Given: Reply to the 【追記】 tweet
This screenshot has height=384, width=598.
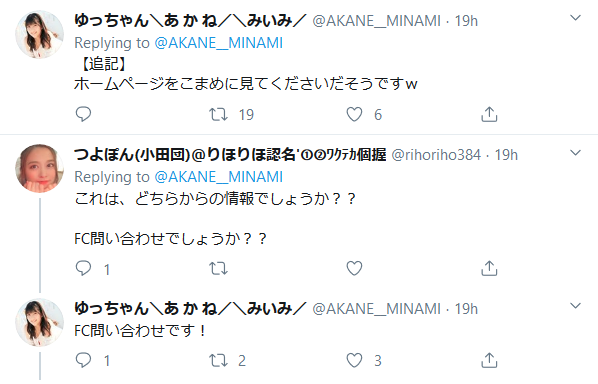Looking at the screenshot, I should [83, 114].
